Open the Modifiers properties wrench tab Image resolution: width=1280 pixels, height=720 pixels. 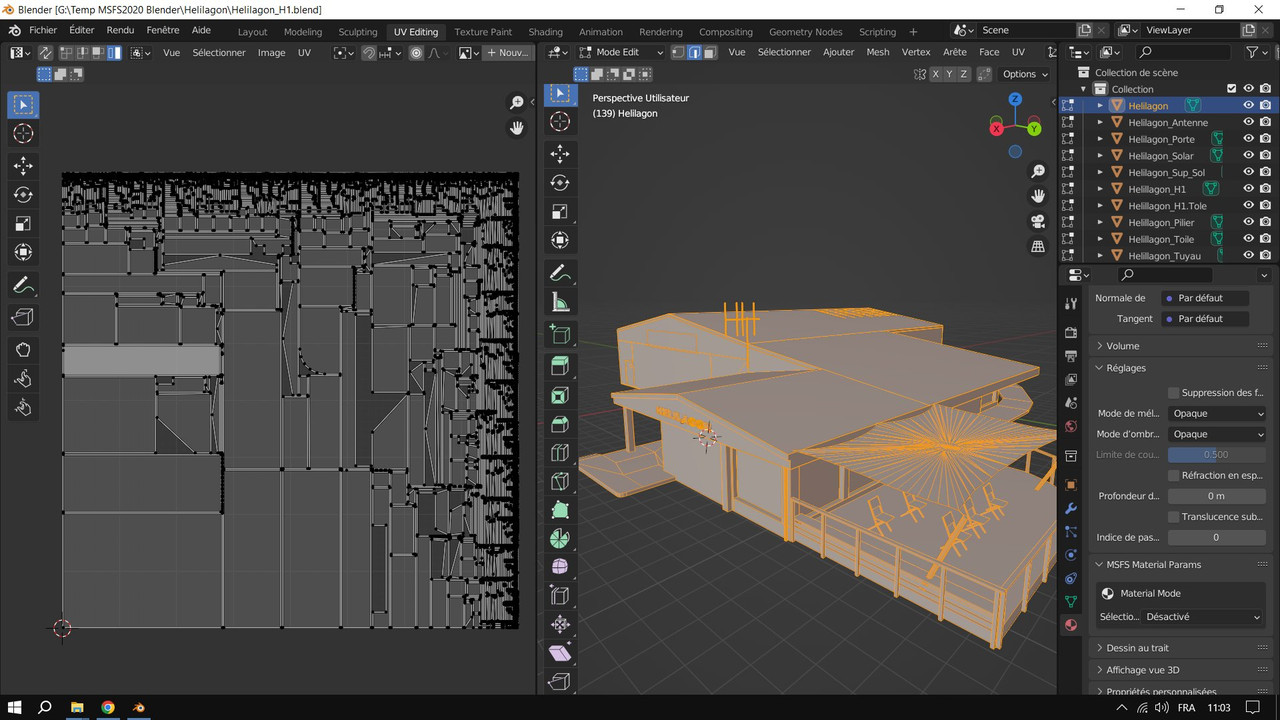1071,508
